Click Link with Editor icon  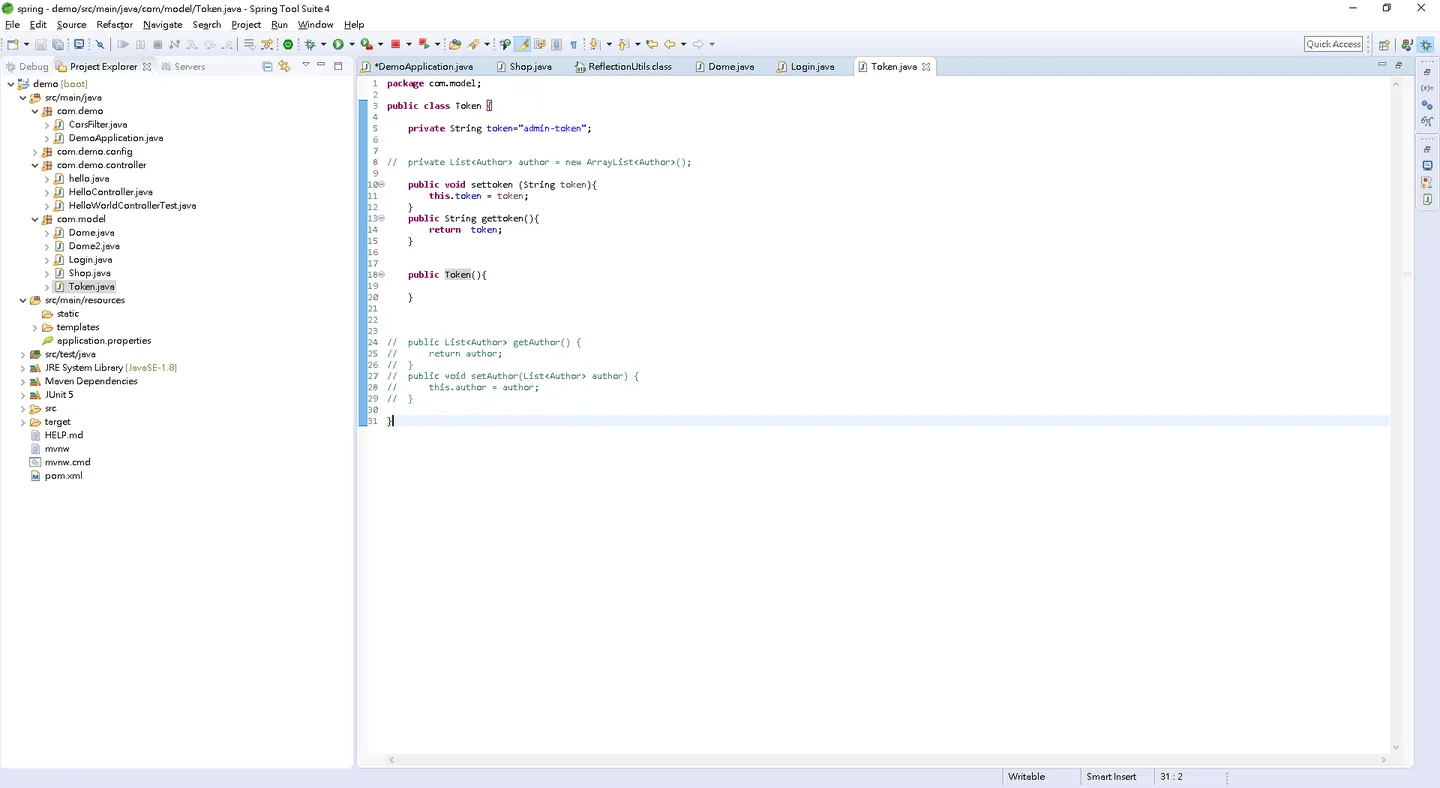[x=284, y=66]
